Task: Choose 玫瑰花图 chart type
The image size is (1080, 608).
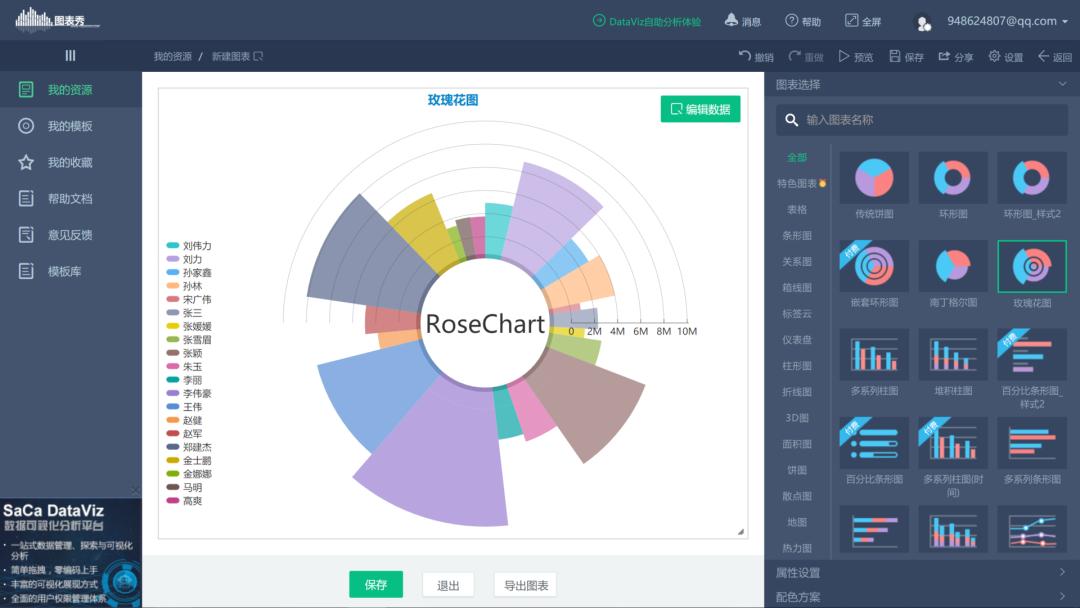Action: coord(1032,266)
